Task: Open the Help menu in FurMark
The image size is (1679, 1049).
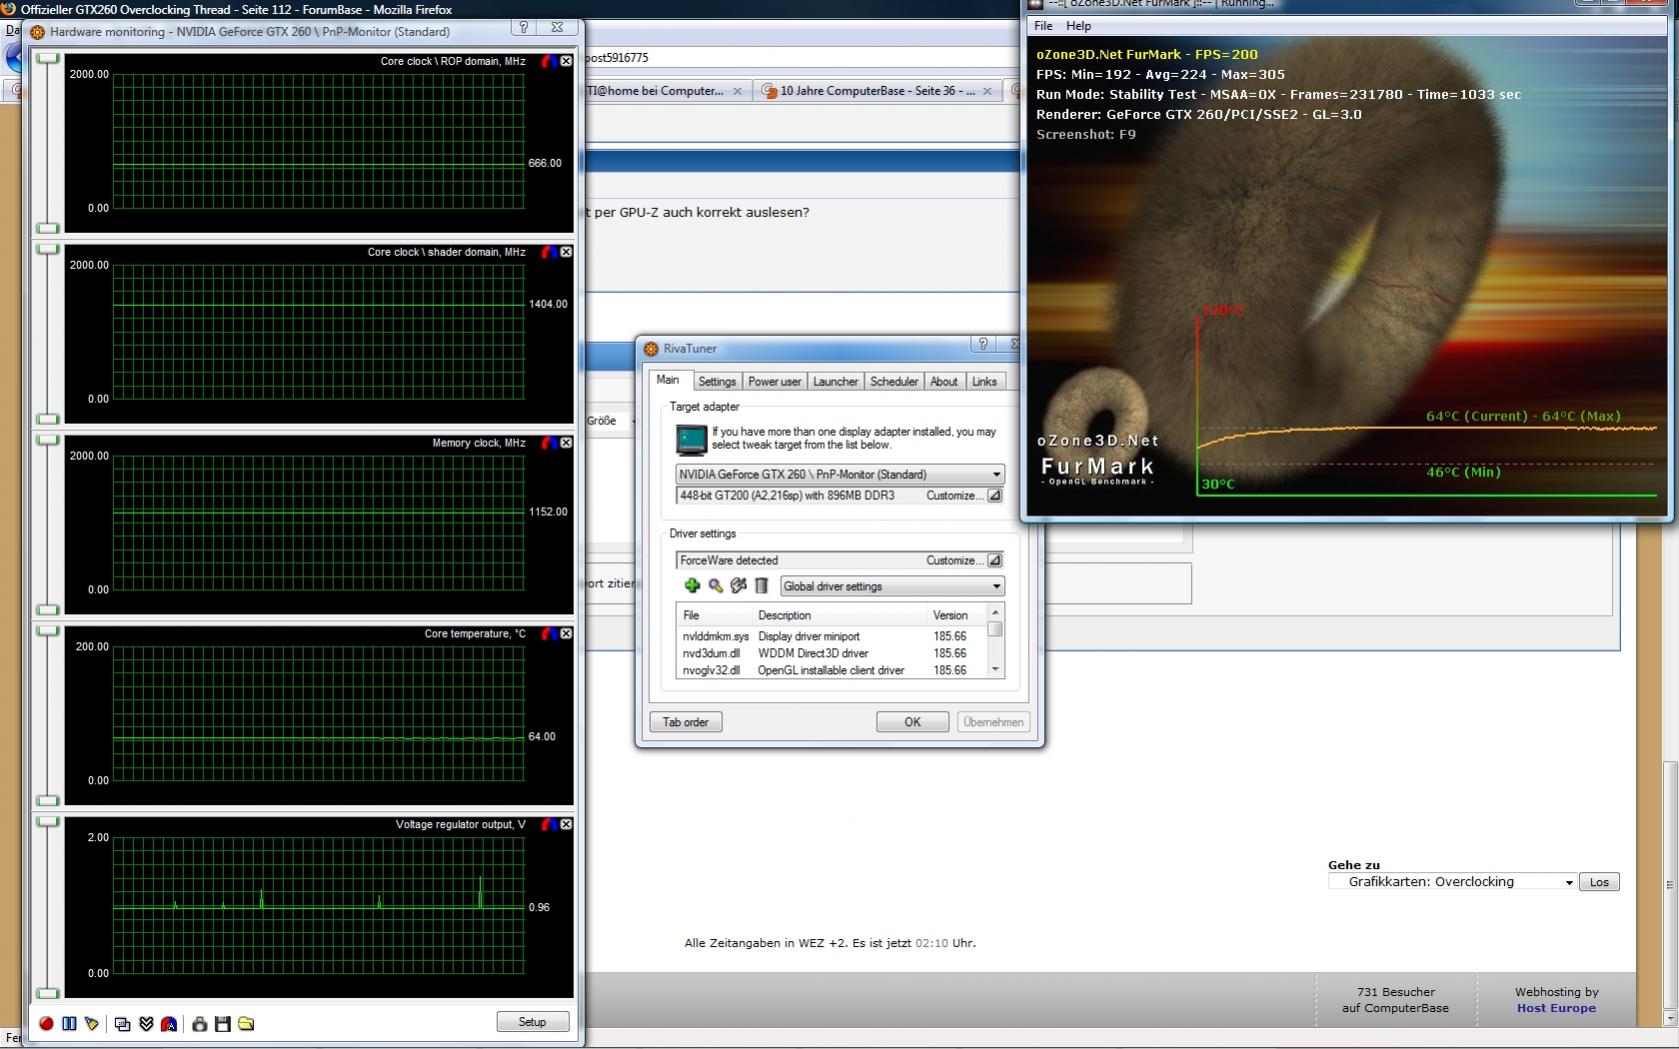Action: pyautogui.click(x=1078, y=26)
